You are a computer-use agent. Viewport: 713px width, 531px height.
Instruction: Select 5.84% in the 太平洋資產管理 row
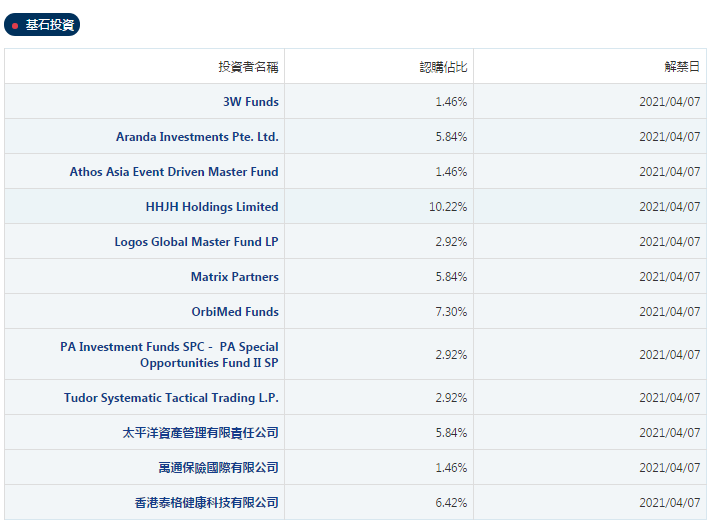(451, 432)
